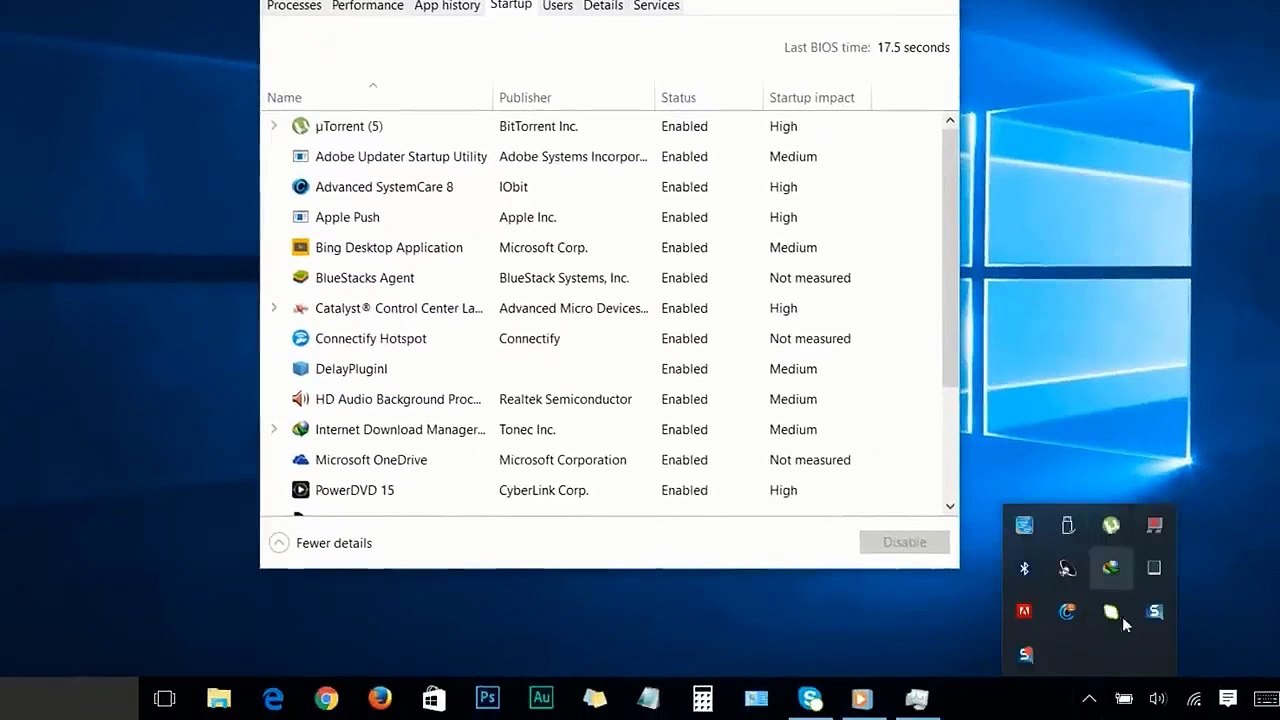Click the PowerDVD 15 icon

click(x=300, y=490)
